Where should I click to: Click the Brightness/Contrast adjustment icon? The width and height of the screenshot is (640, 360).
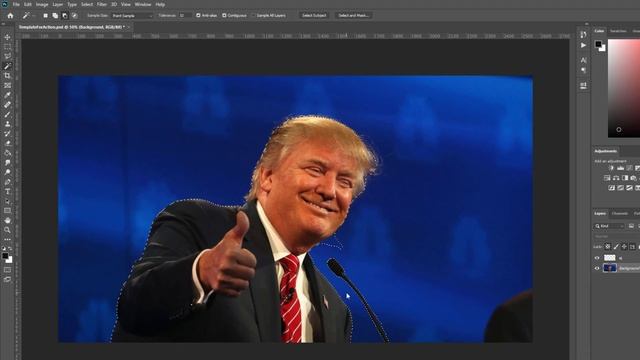(x=611, y=168)
